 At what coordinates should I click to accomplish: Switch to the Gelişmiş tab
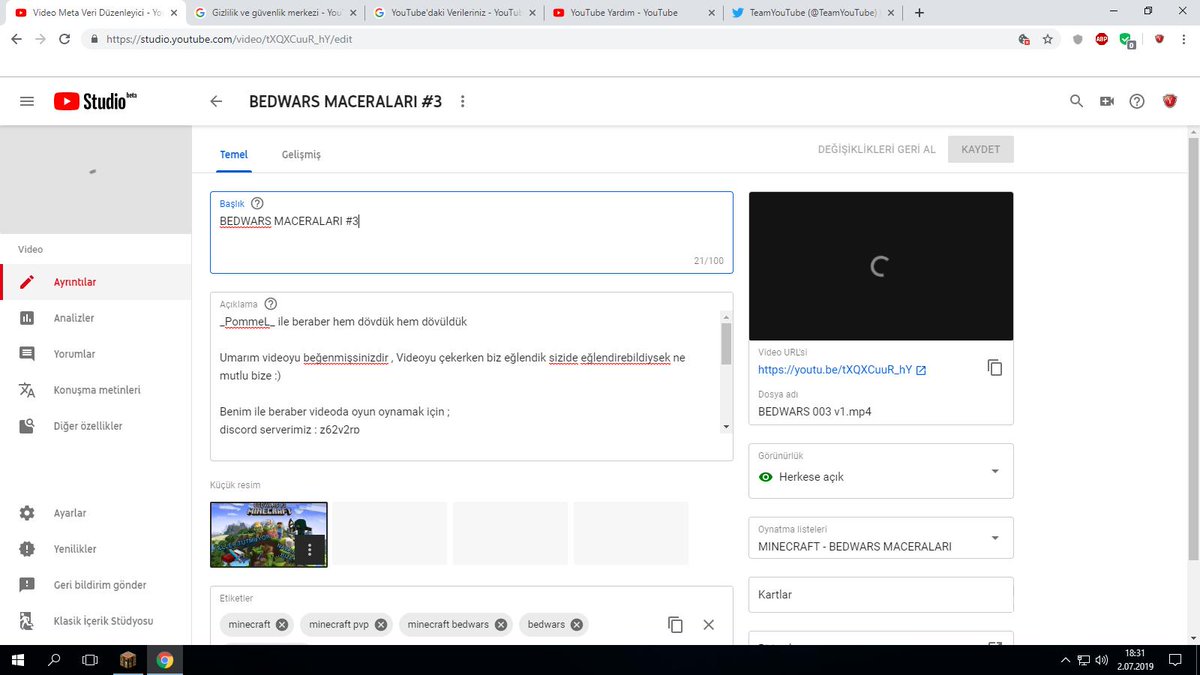point(301,155)
